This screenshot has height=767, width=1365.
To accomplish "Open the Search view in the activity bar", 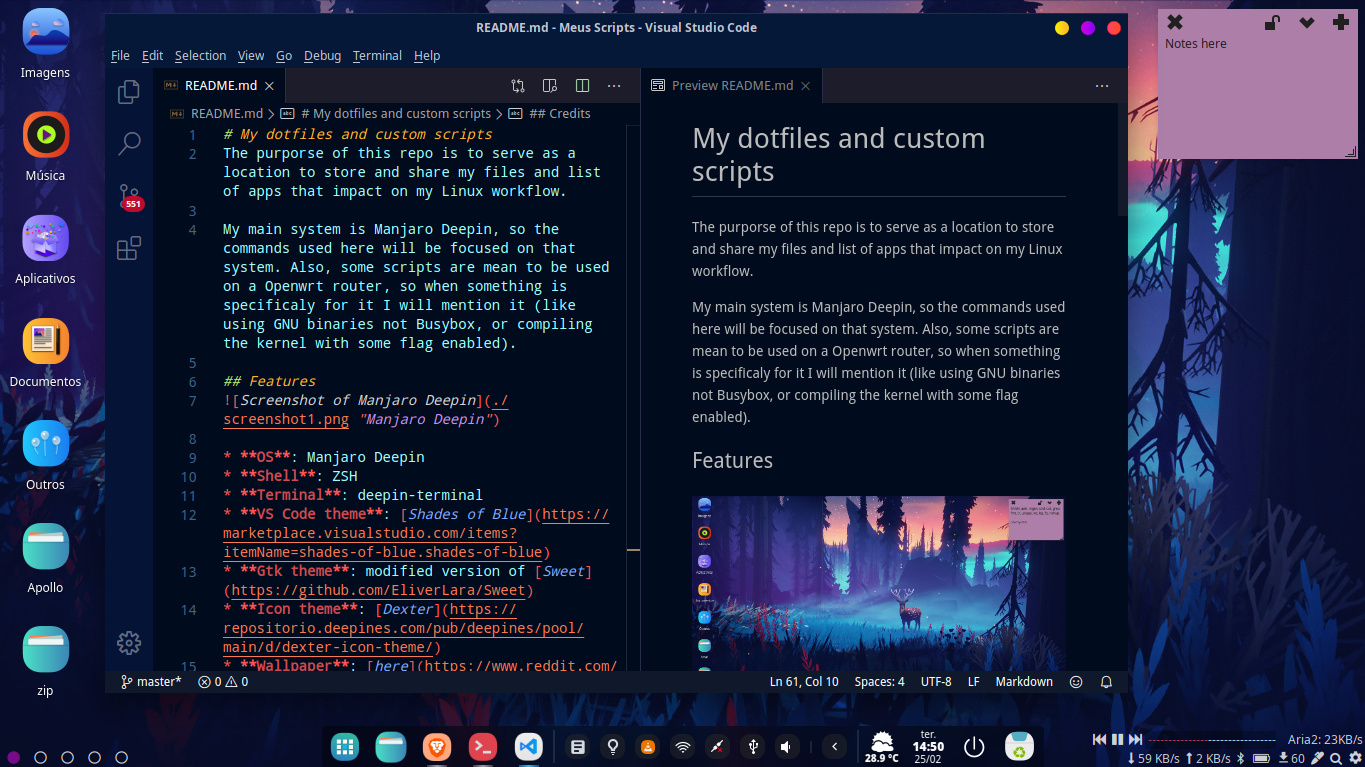I will [129, 144].
